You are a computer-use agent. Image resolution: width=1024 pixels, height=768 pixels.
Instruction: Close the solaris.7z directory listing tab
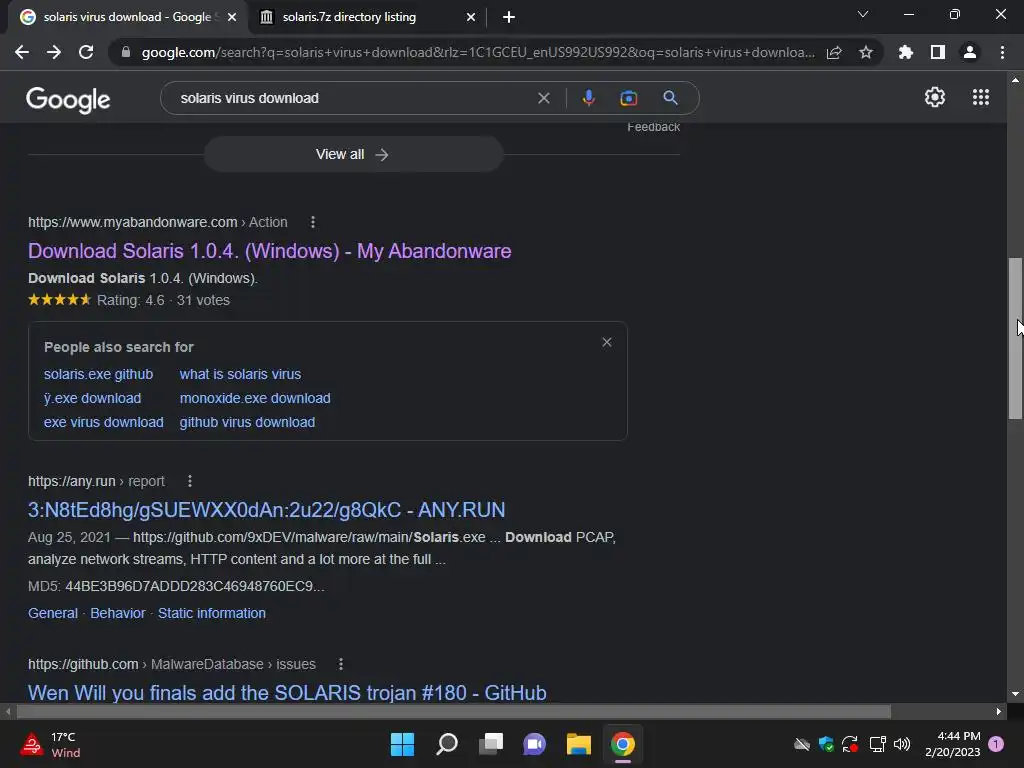coord(471,17)
